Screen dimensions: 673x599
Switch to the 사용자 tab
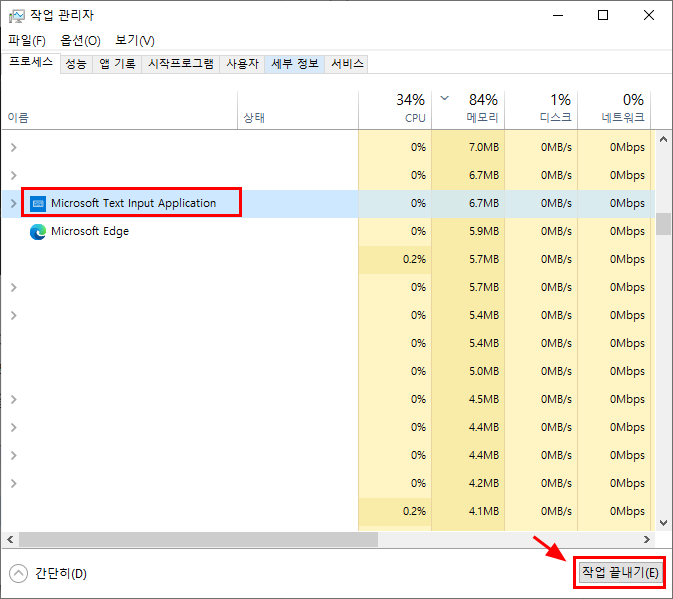243,64
